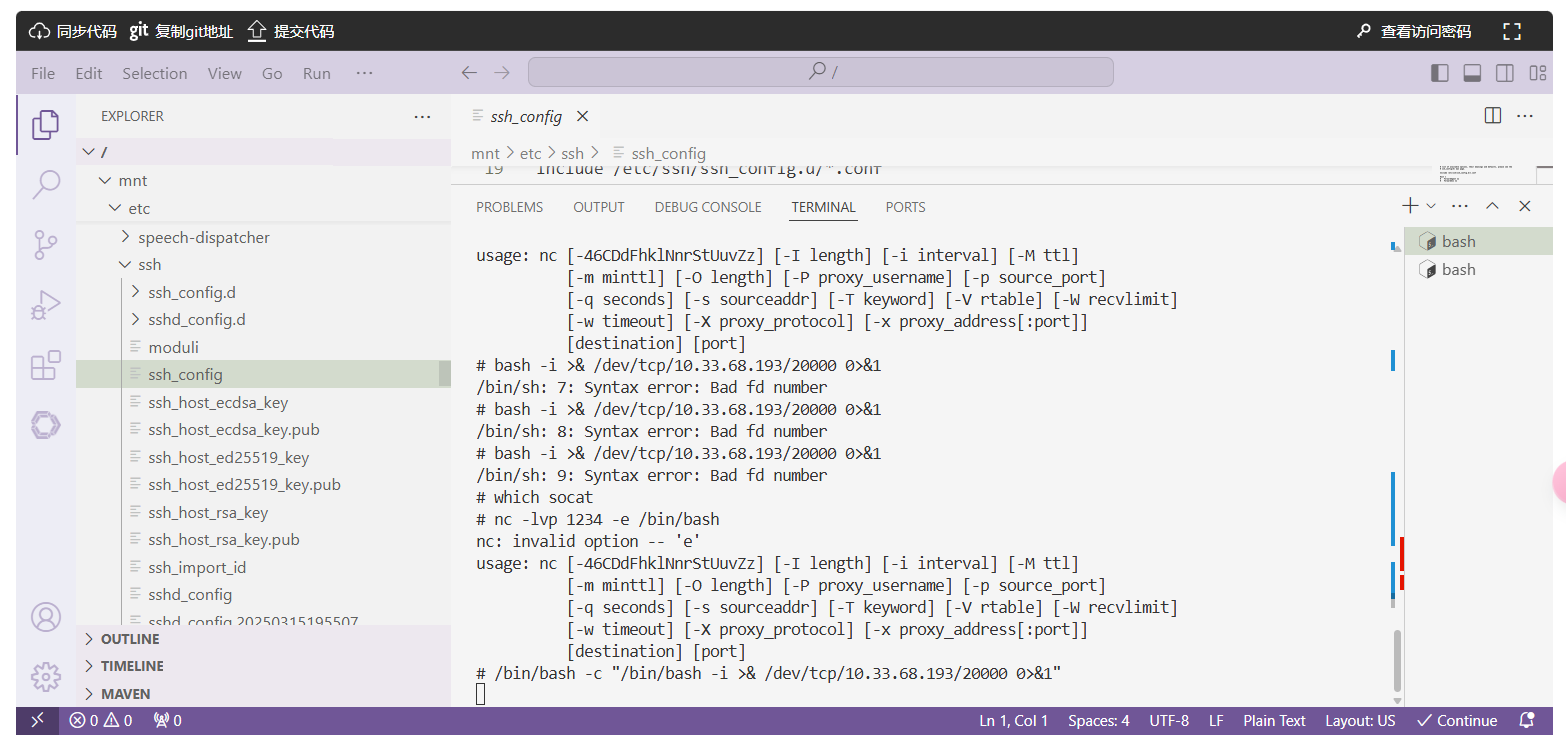This screenshot has height=744, width=1566.
Task: Open the Run and Debug view icon
Action: [x=46, y=305]
